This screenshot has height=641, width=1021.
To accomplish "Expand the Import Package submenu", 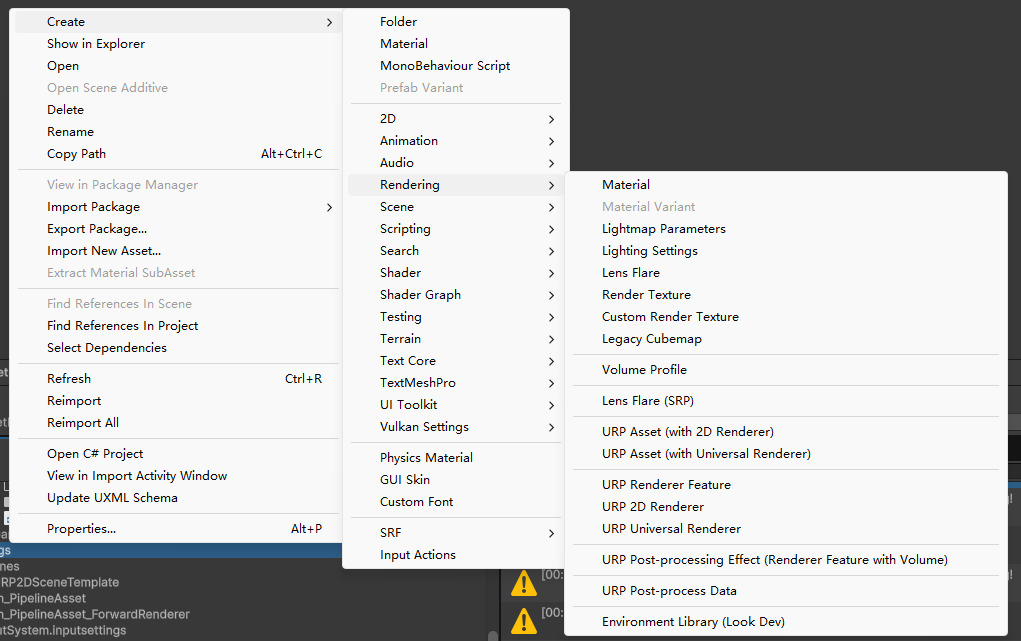I will [x=177, y=207].
